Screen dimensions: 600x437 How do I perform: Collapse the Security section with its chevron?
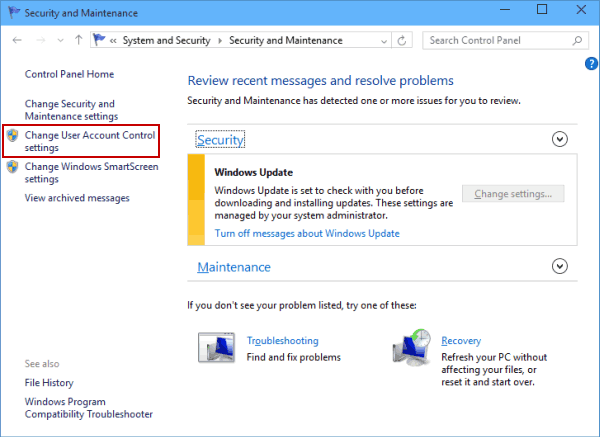pyautogui.click(x=559, y=139)
